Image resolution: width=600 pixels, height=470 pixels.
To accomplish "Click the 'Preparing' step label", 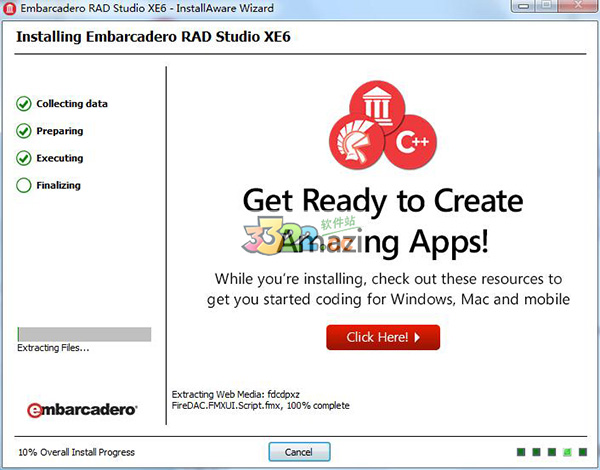I will [x=60, y=131].
